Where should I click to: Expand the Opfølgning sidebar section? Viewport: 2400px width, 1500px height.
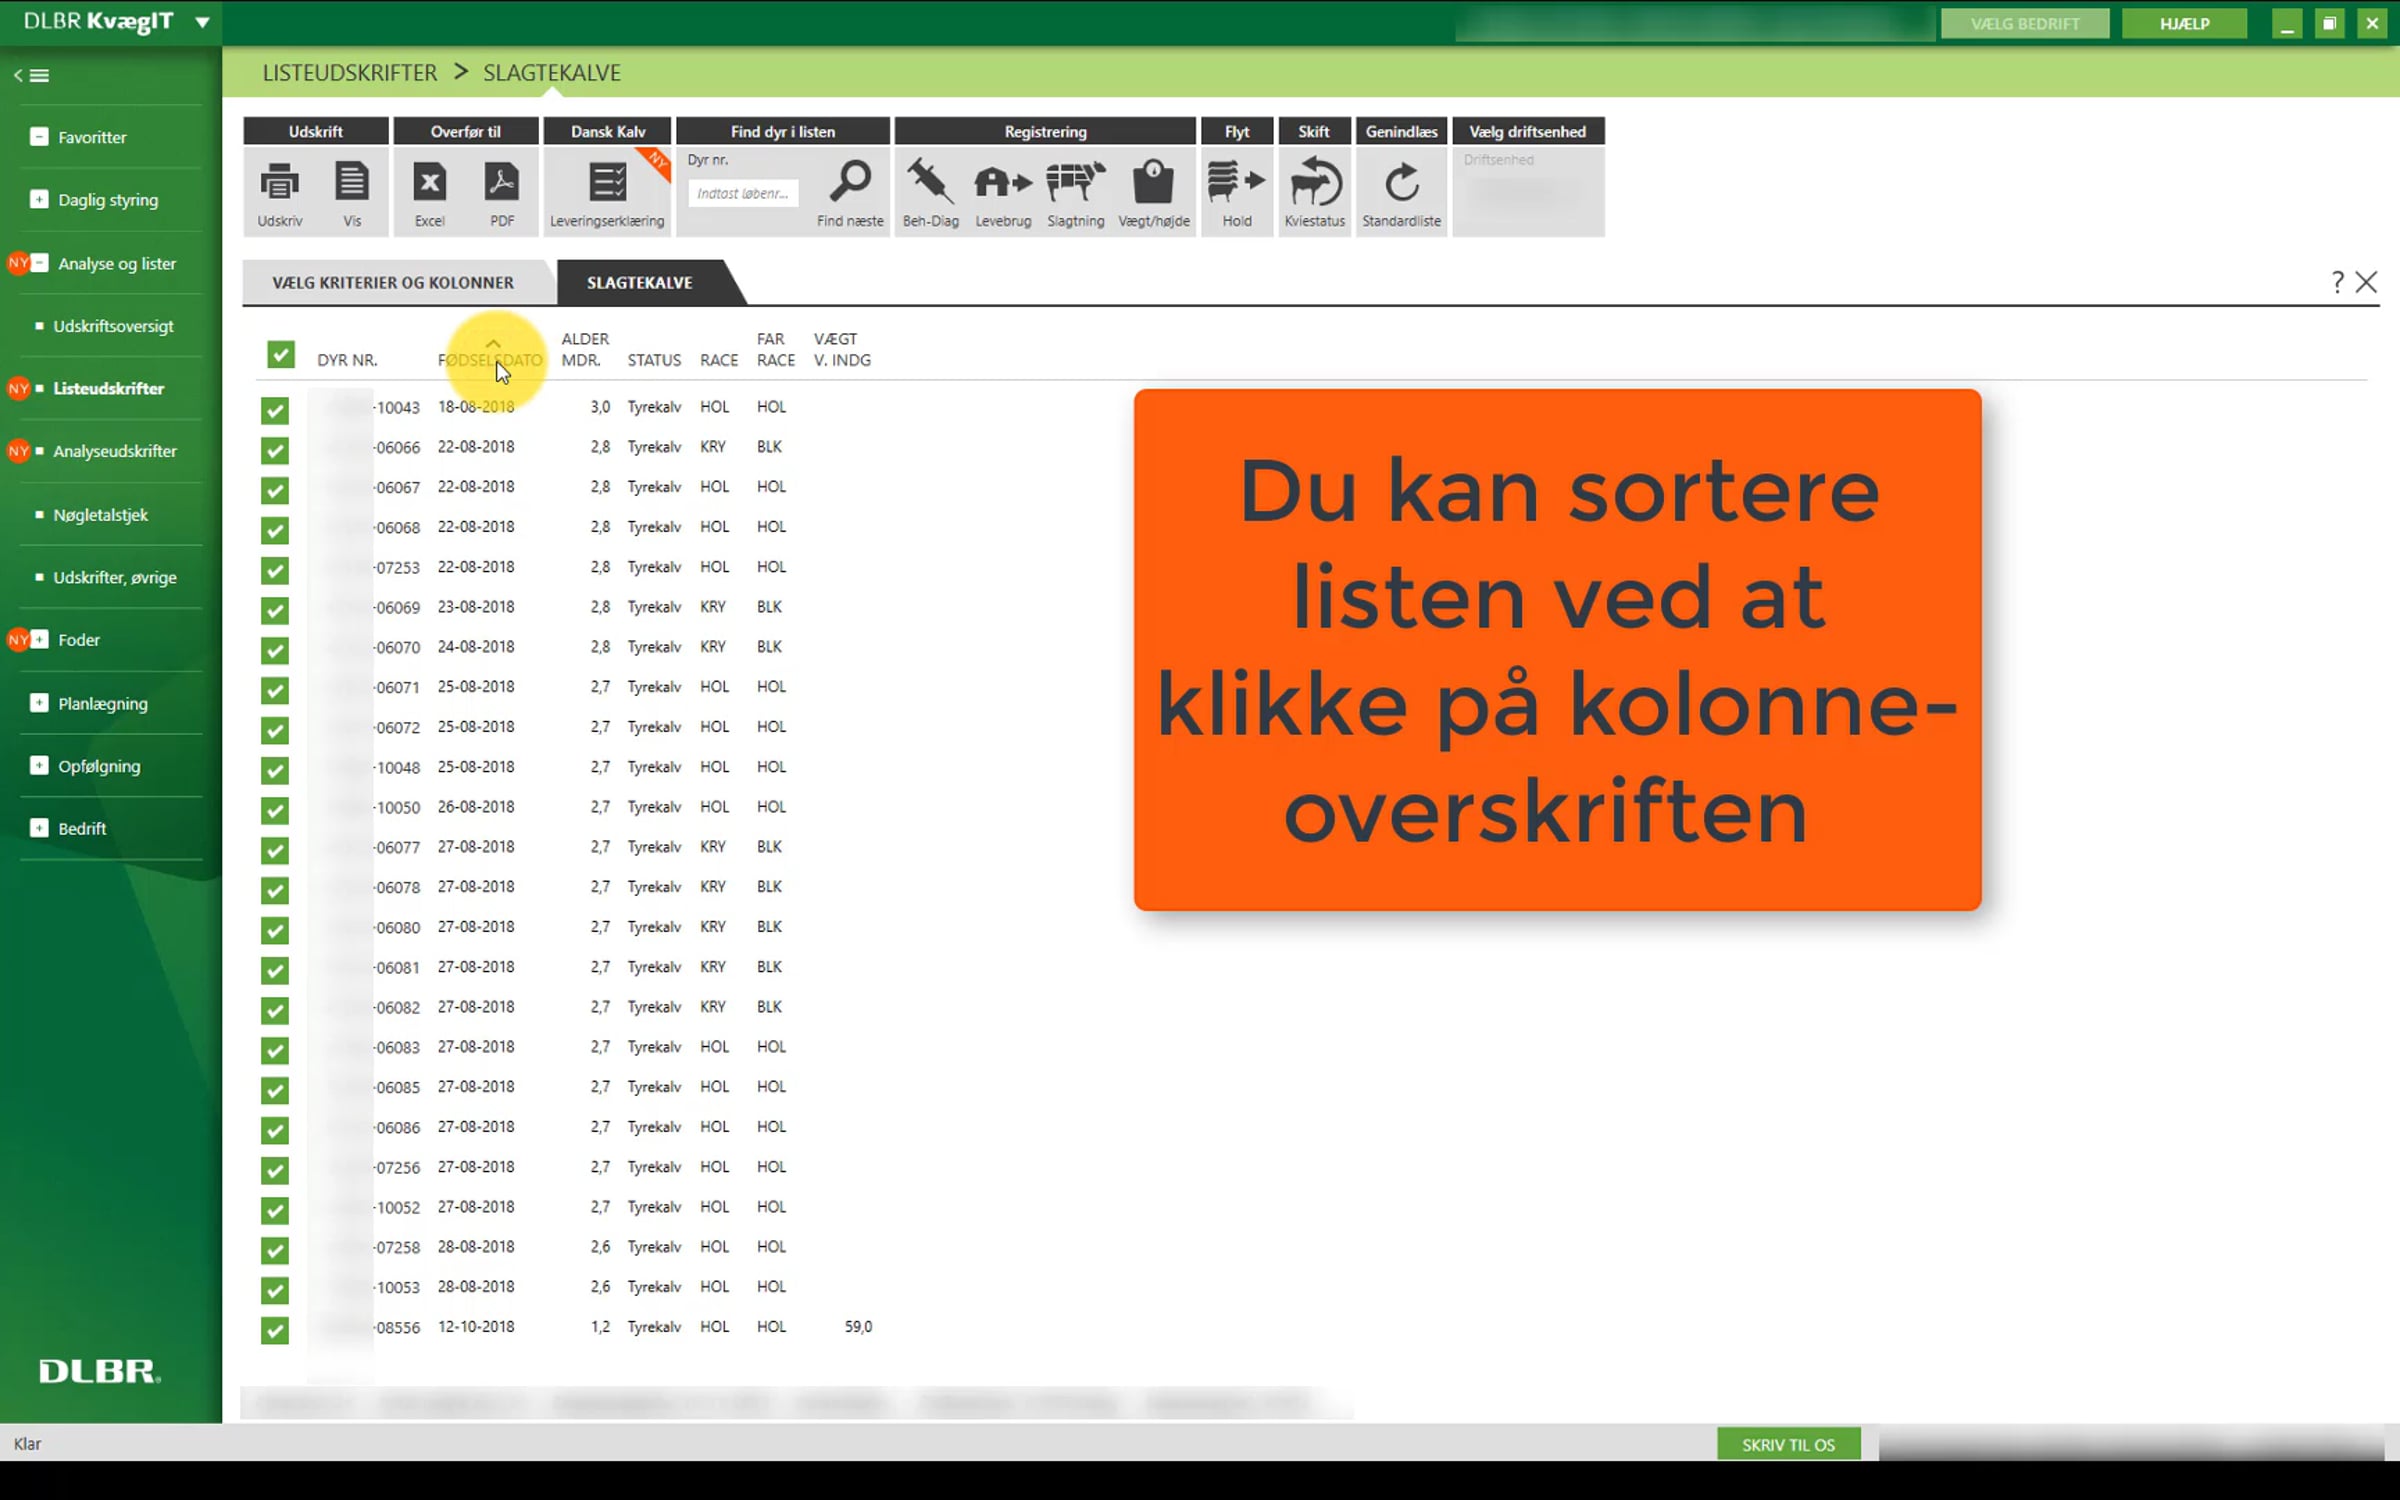coord(39,765)
